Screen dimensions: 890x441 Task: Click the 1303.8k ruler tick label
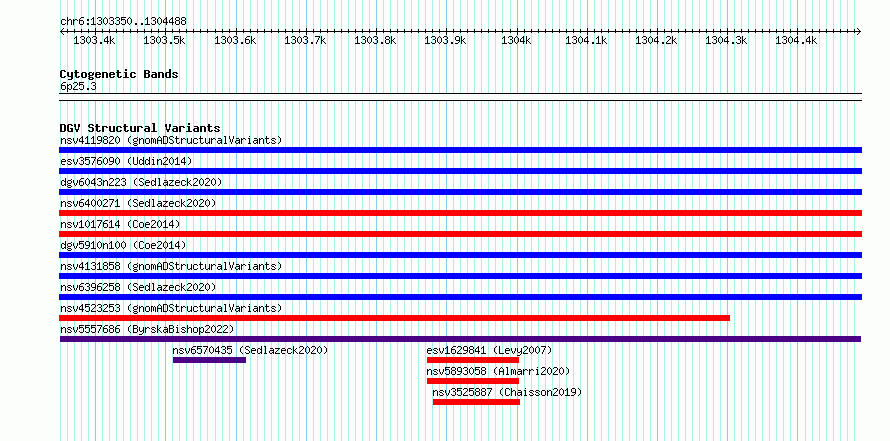coord(375,40)
